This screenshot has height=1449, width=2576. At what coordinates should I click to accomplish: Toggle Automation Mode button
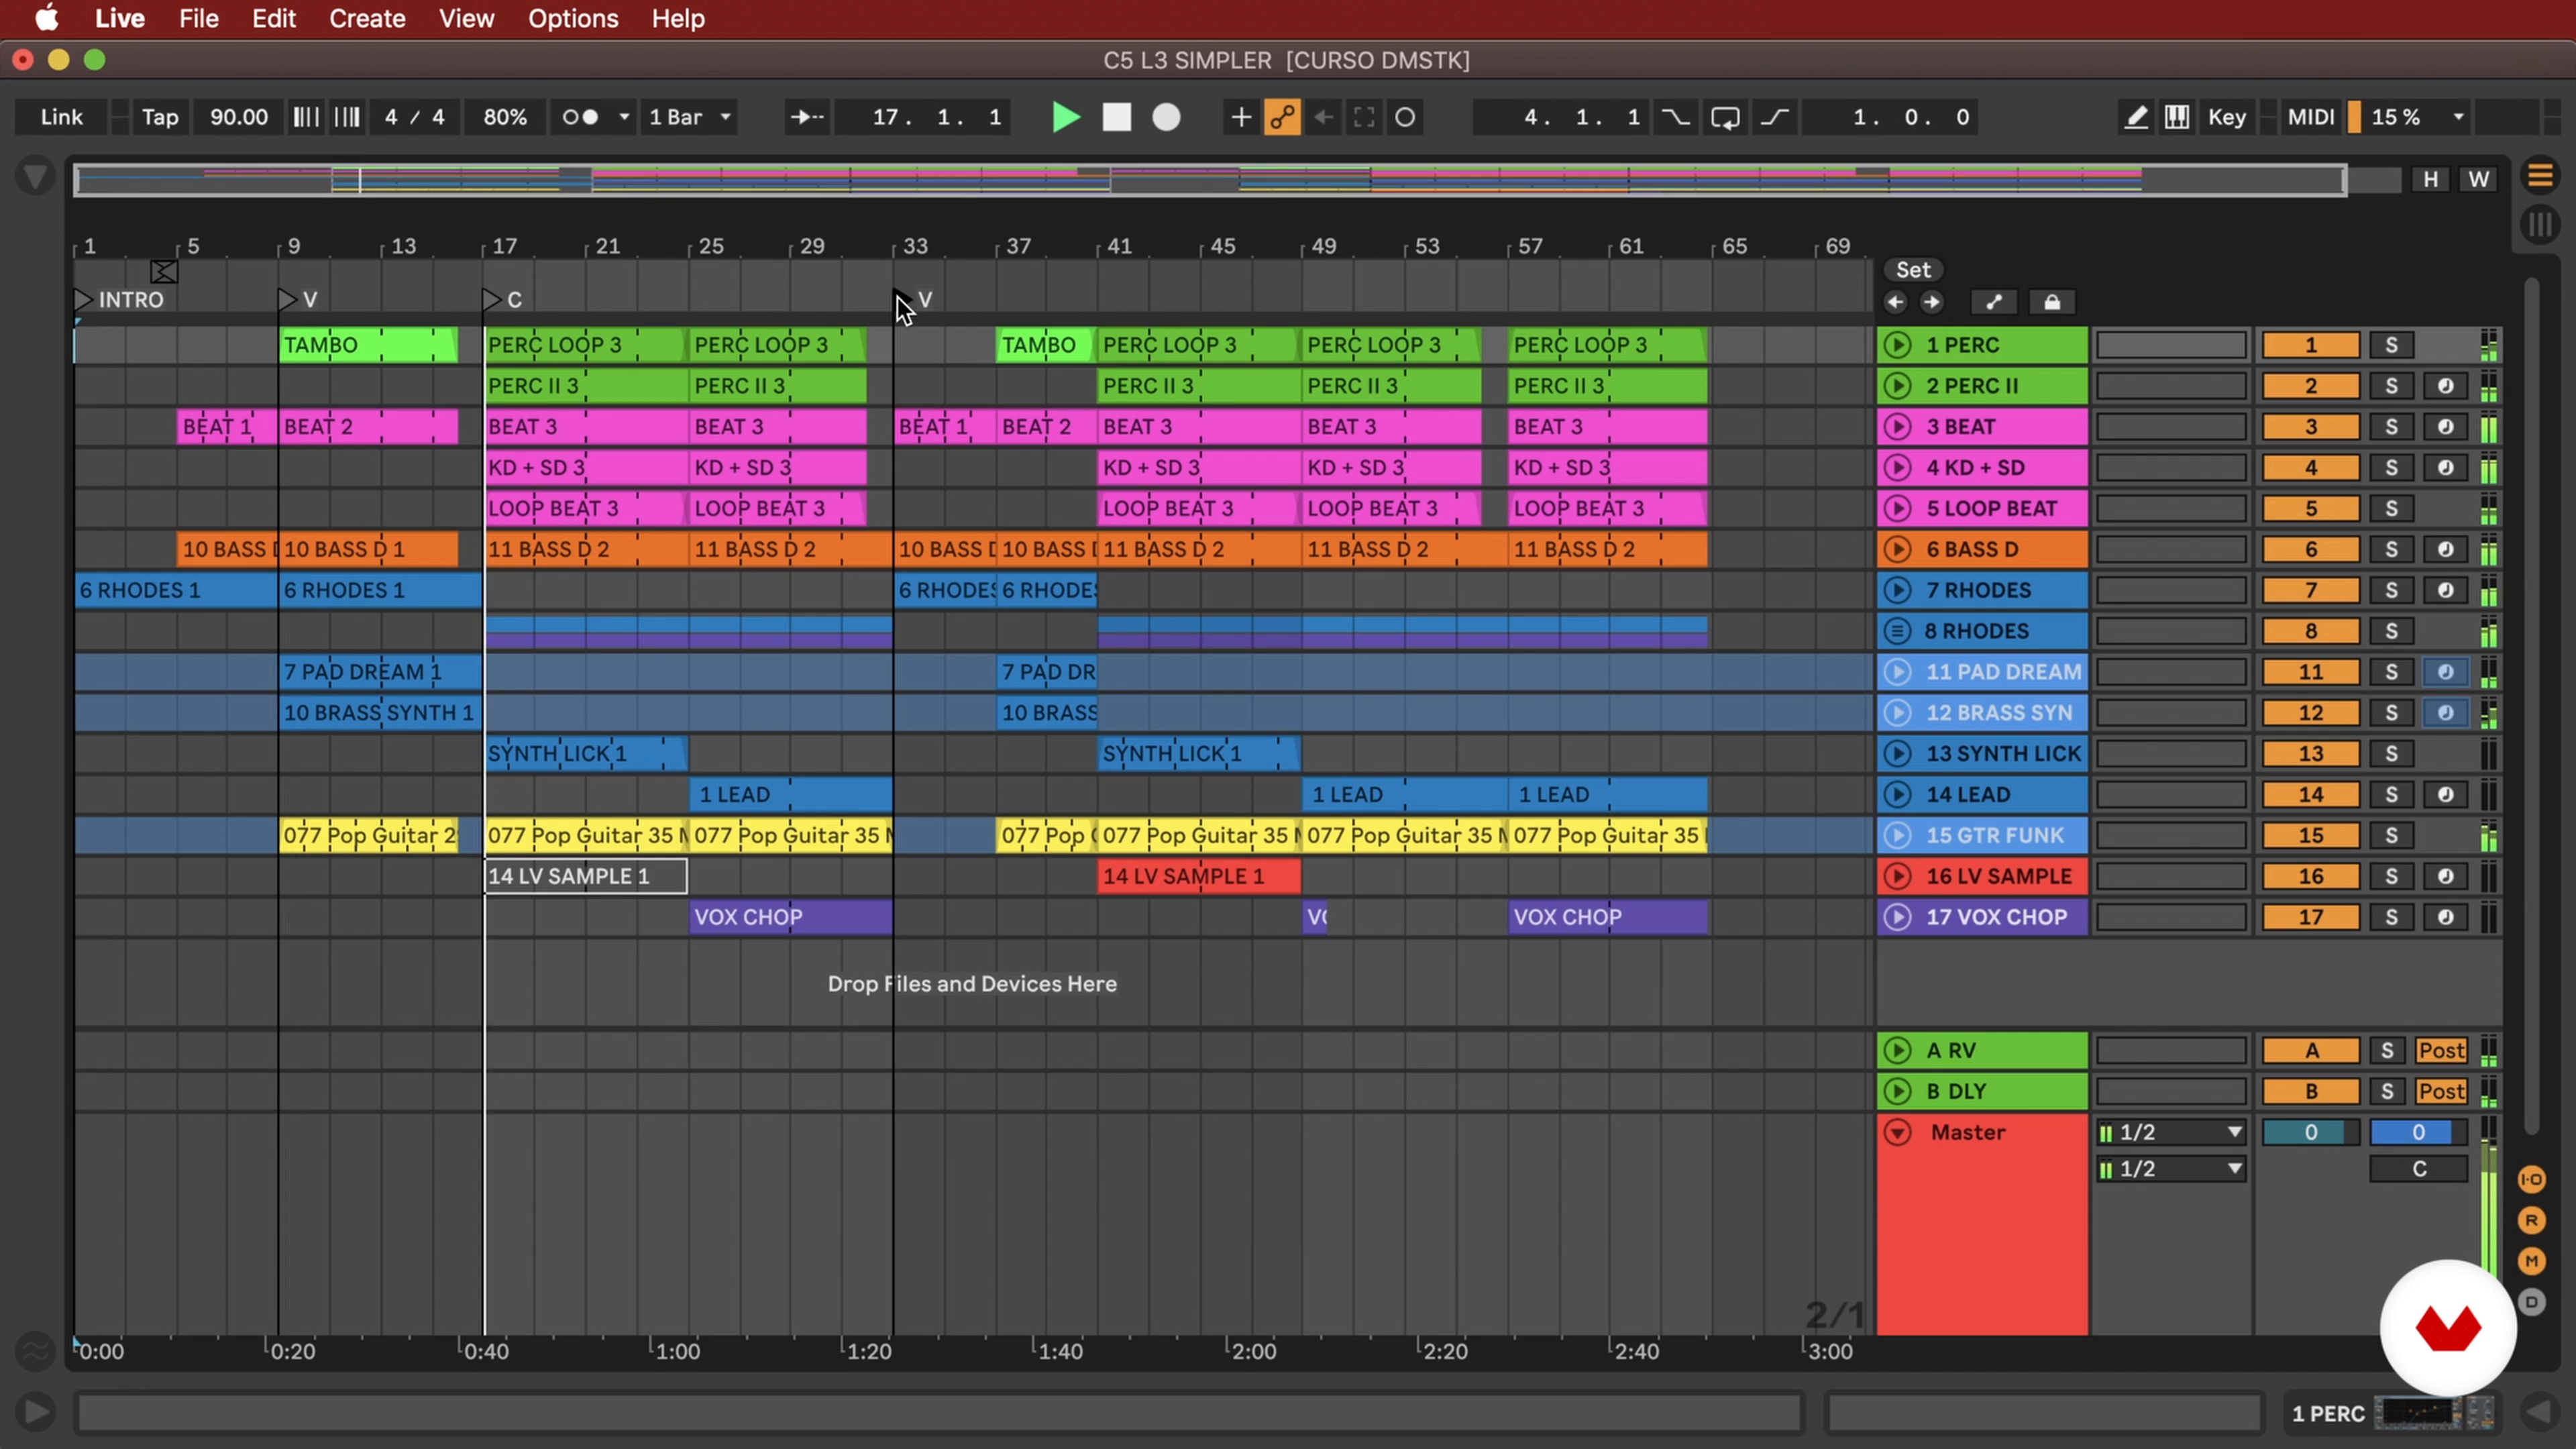(1993, 302)
